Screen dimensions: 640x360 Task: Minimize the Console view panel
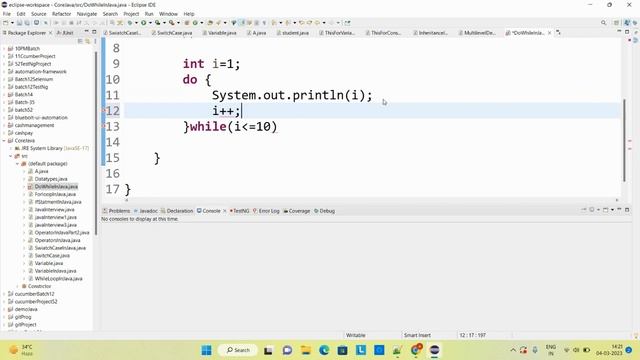point(619,210)
